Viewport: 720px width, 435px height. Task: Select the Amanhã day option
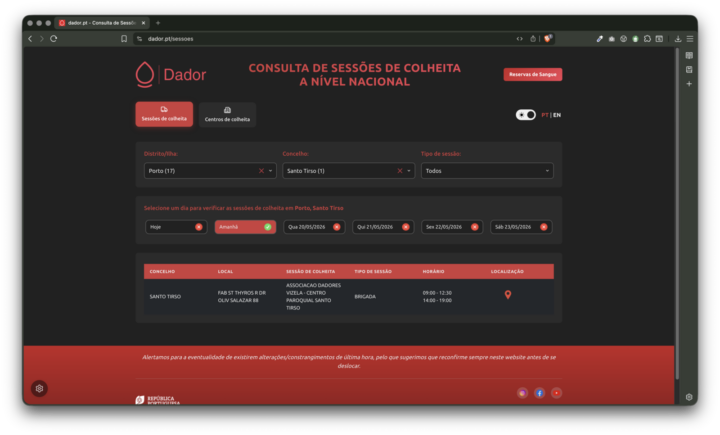pyautogui.click(x=245, y=227)
